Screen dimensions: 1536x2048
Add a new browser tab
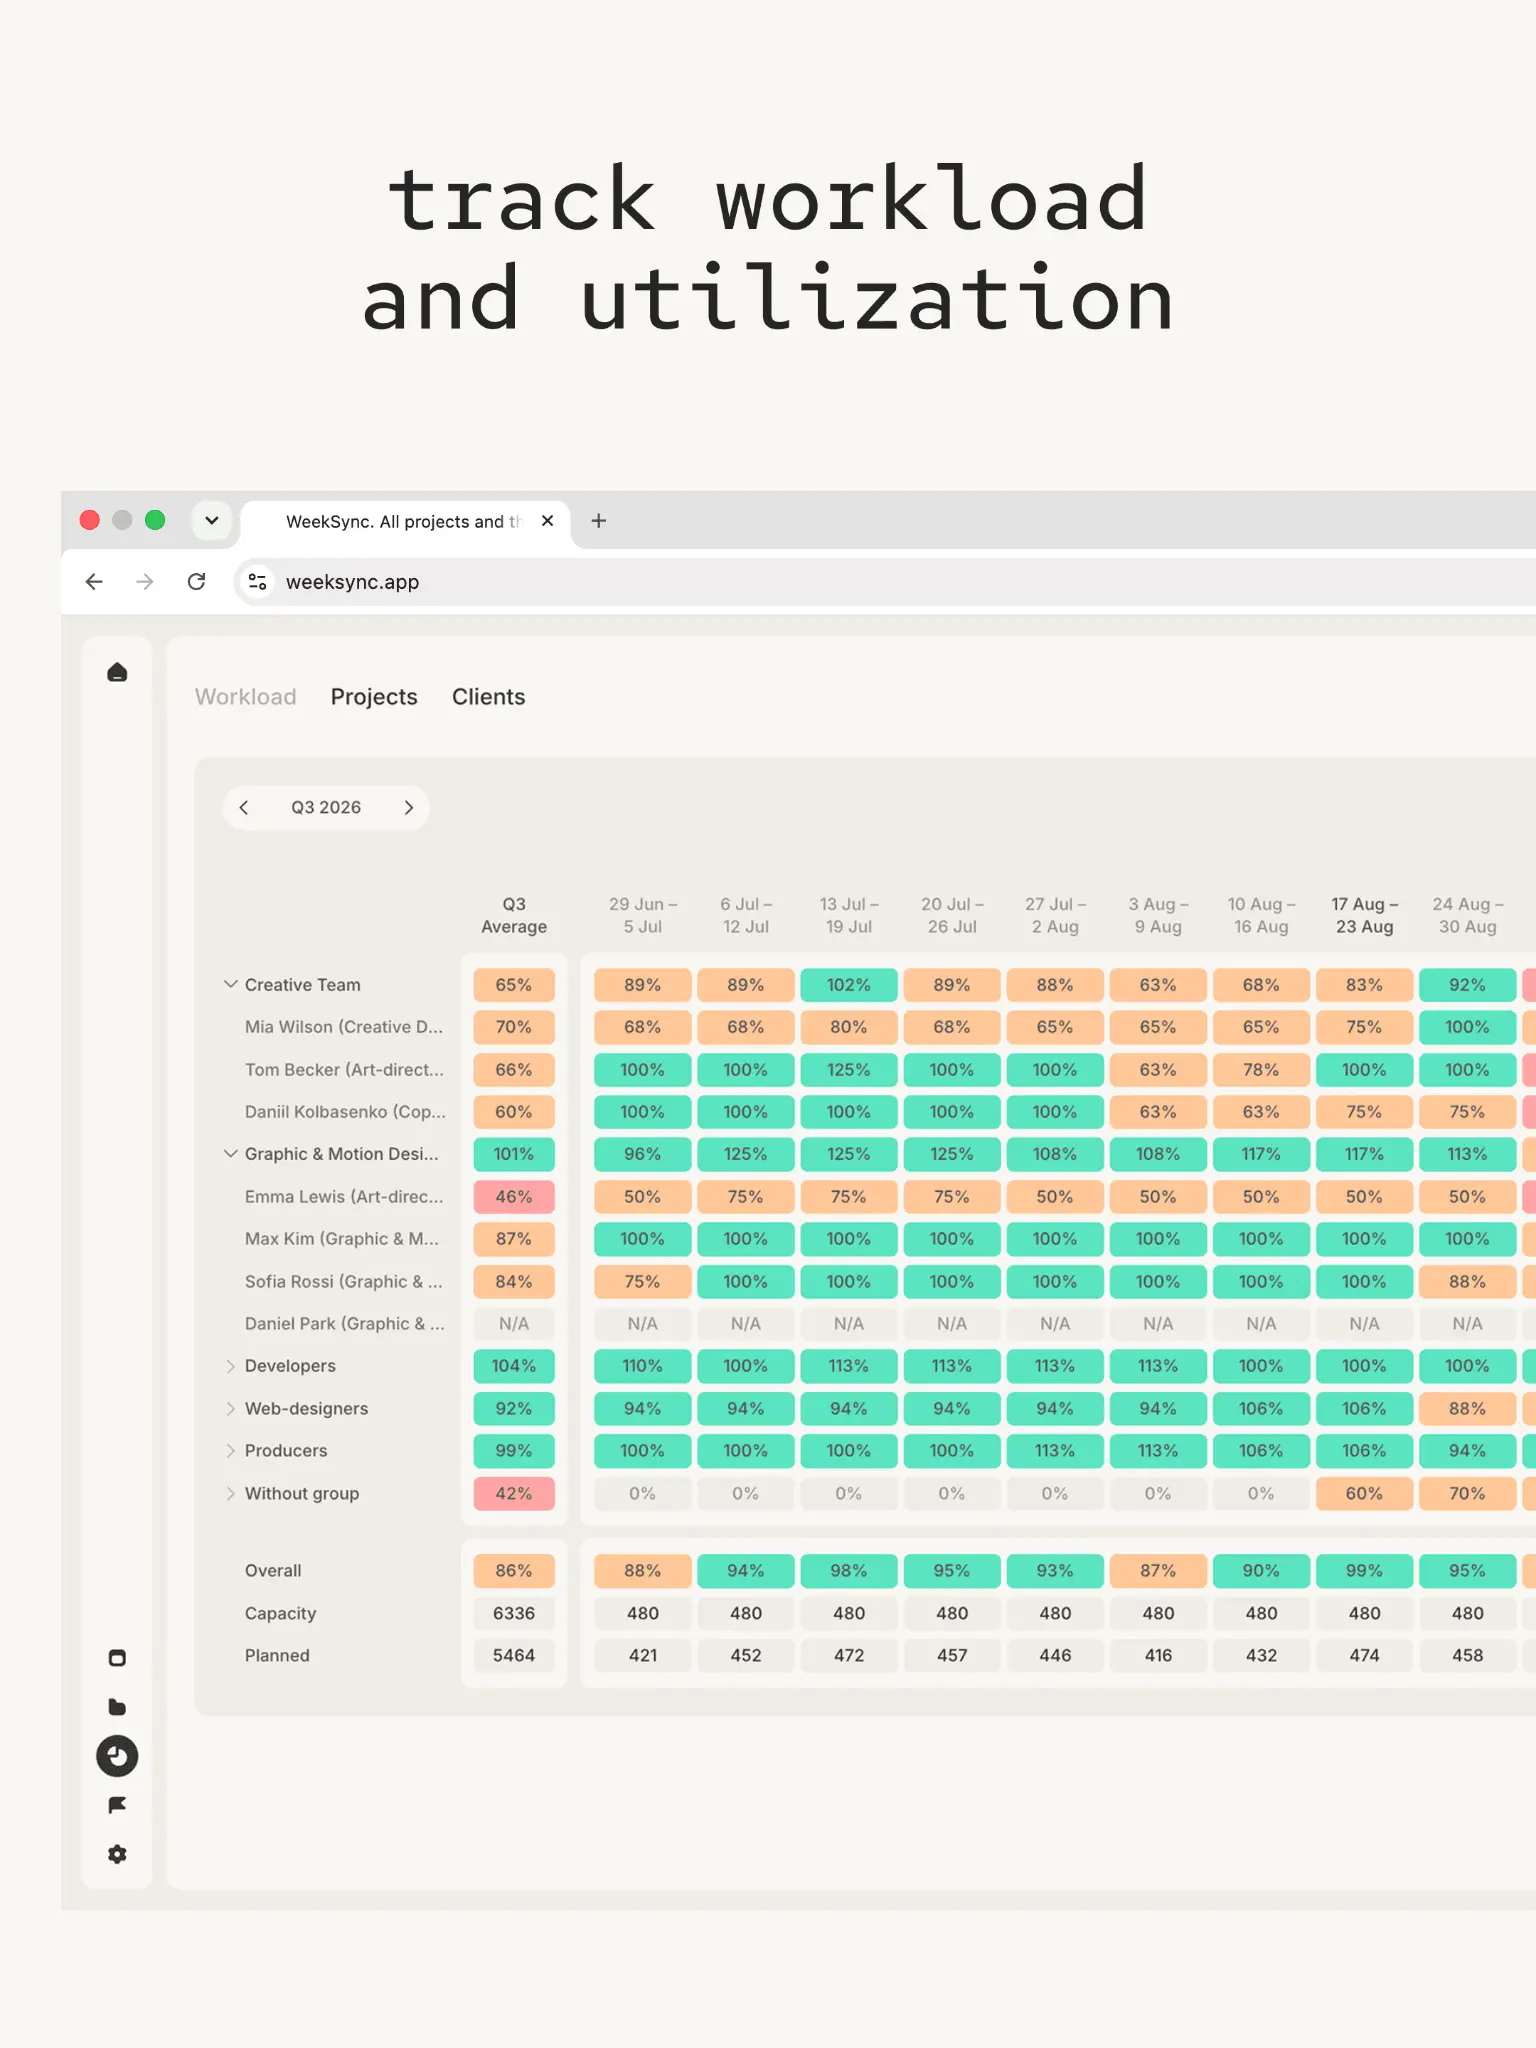click(x=599, y=521)
